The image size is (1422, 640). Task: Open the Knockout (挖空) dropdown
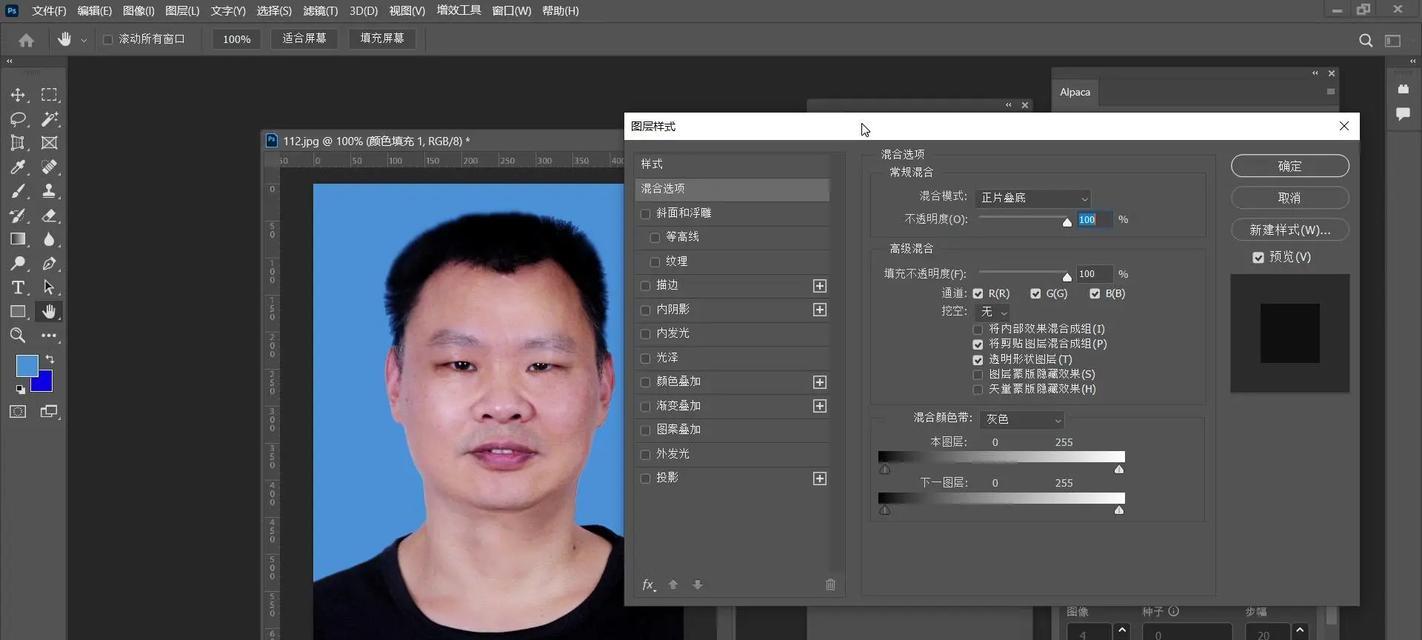click(992, 312)
